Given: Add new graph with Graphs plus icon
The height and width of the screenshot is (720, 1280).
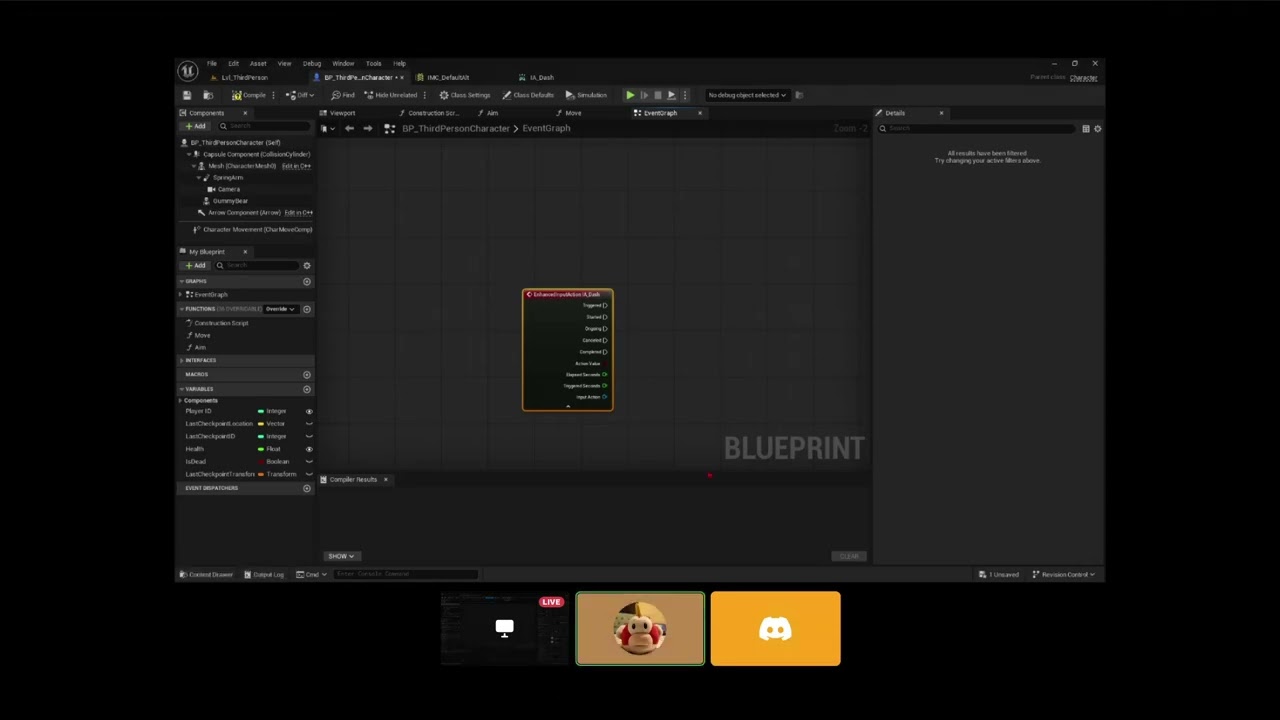Looking at the screenshot, I should pos(307,281).
